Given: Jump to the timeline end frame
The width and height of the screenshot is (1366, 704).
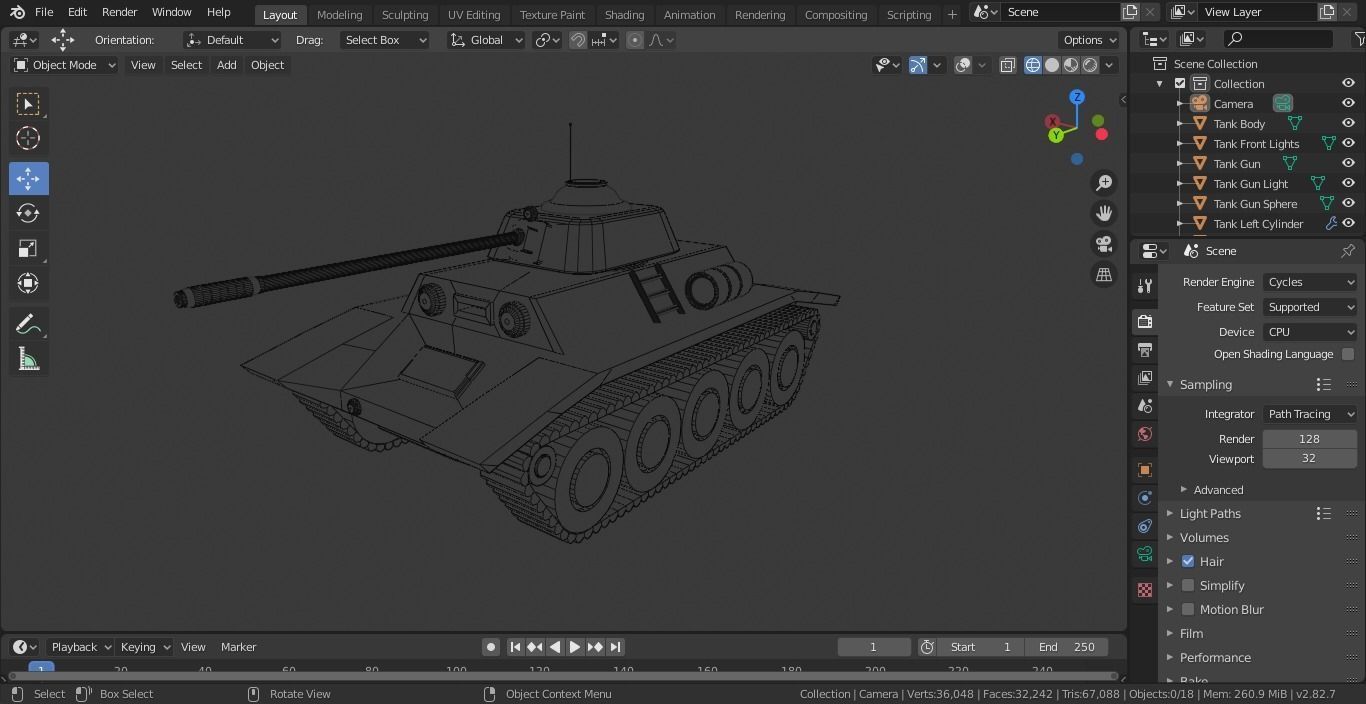Looking at the screenshot, I should click(x=616, y=647).
